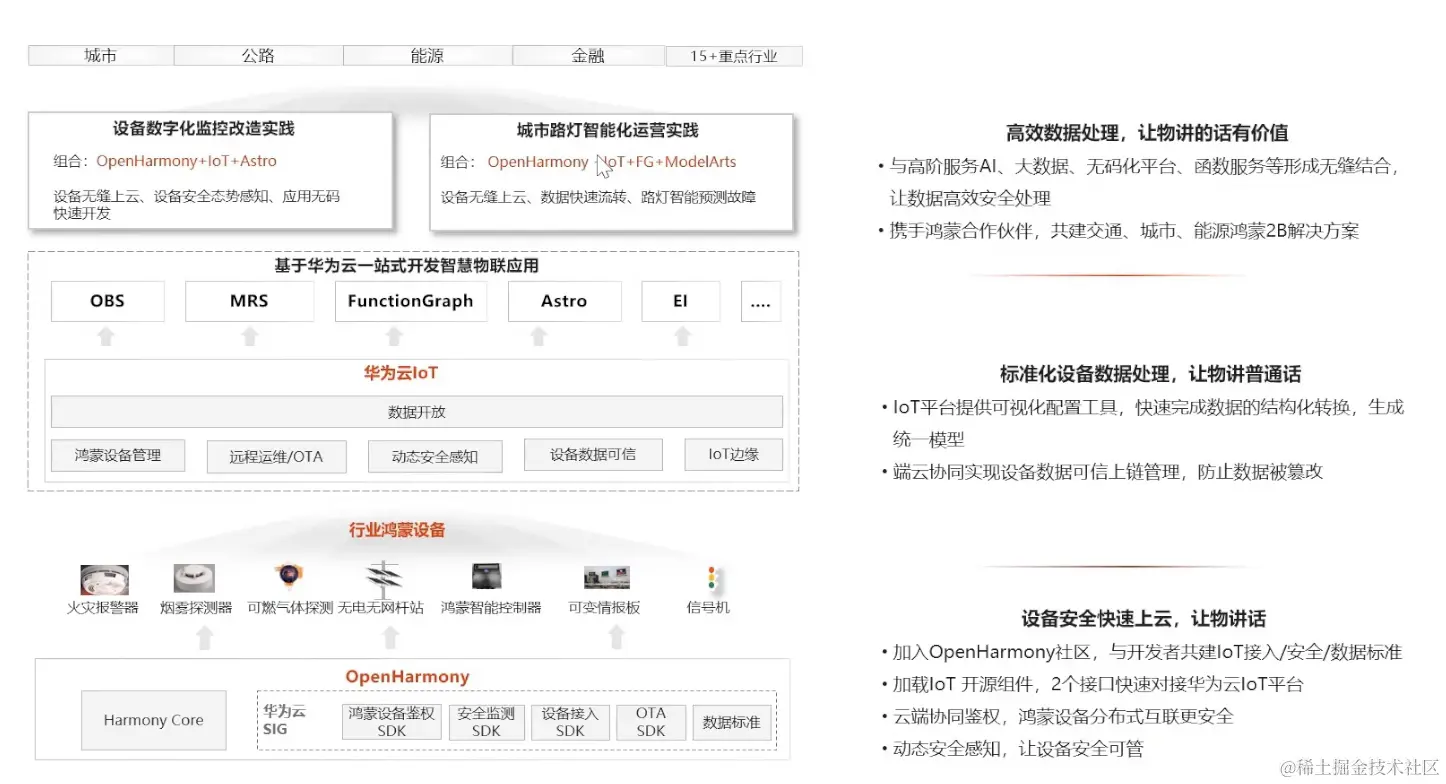Switch to the 金融 industry tab
The height and width of the screenshot is (784, 1446).
[588, 56]
